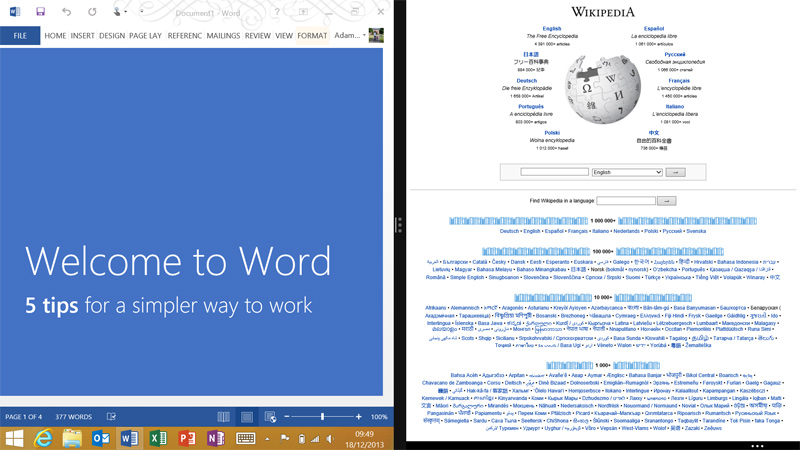Click the search go arrow button

click(x=676, y=172)
